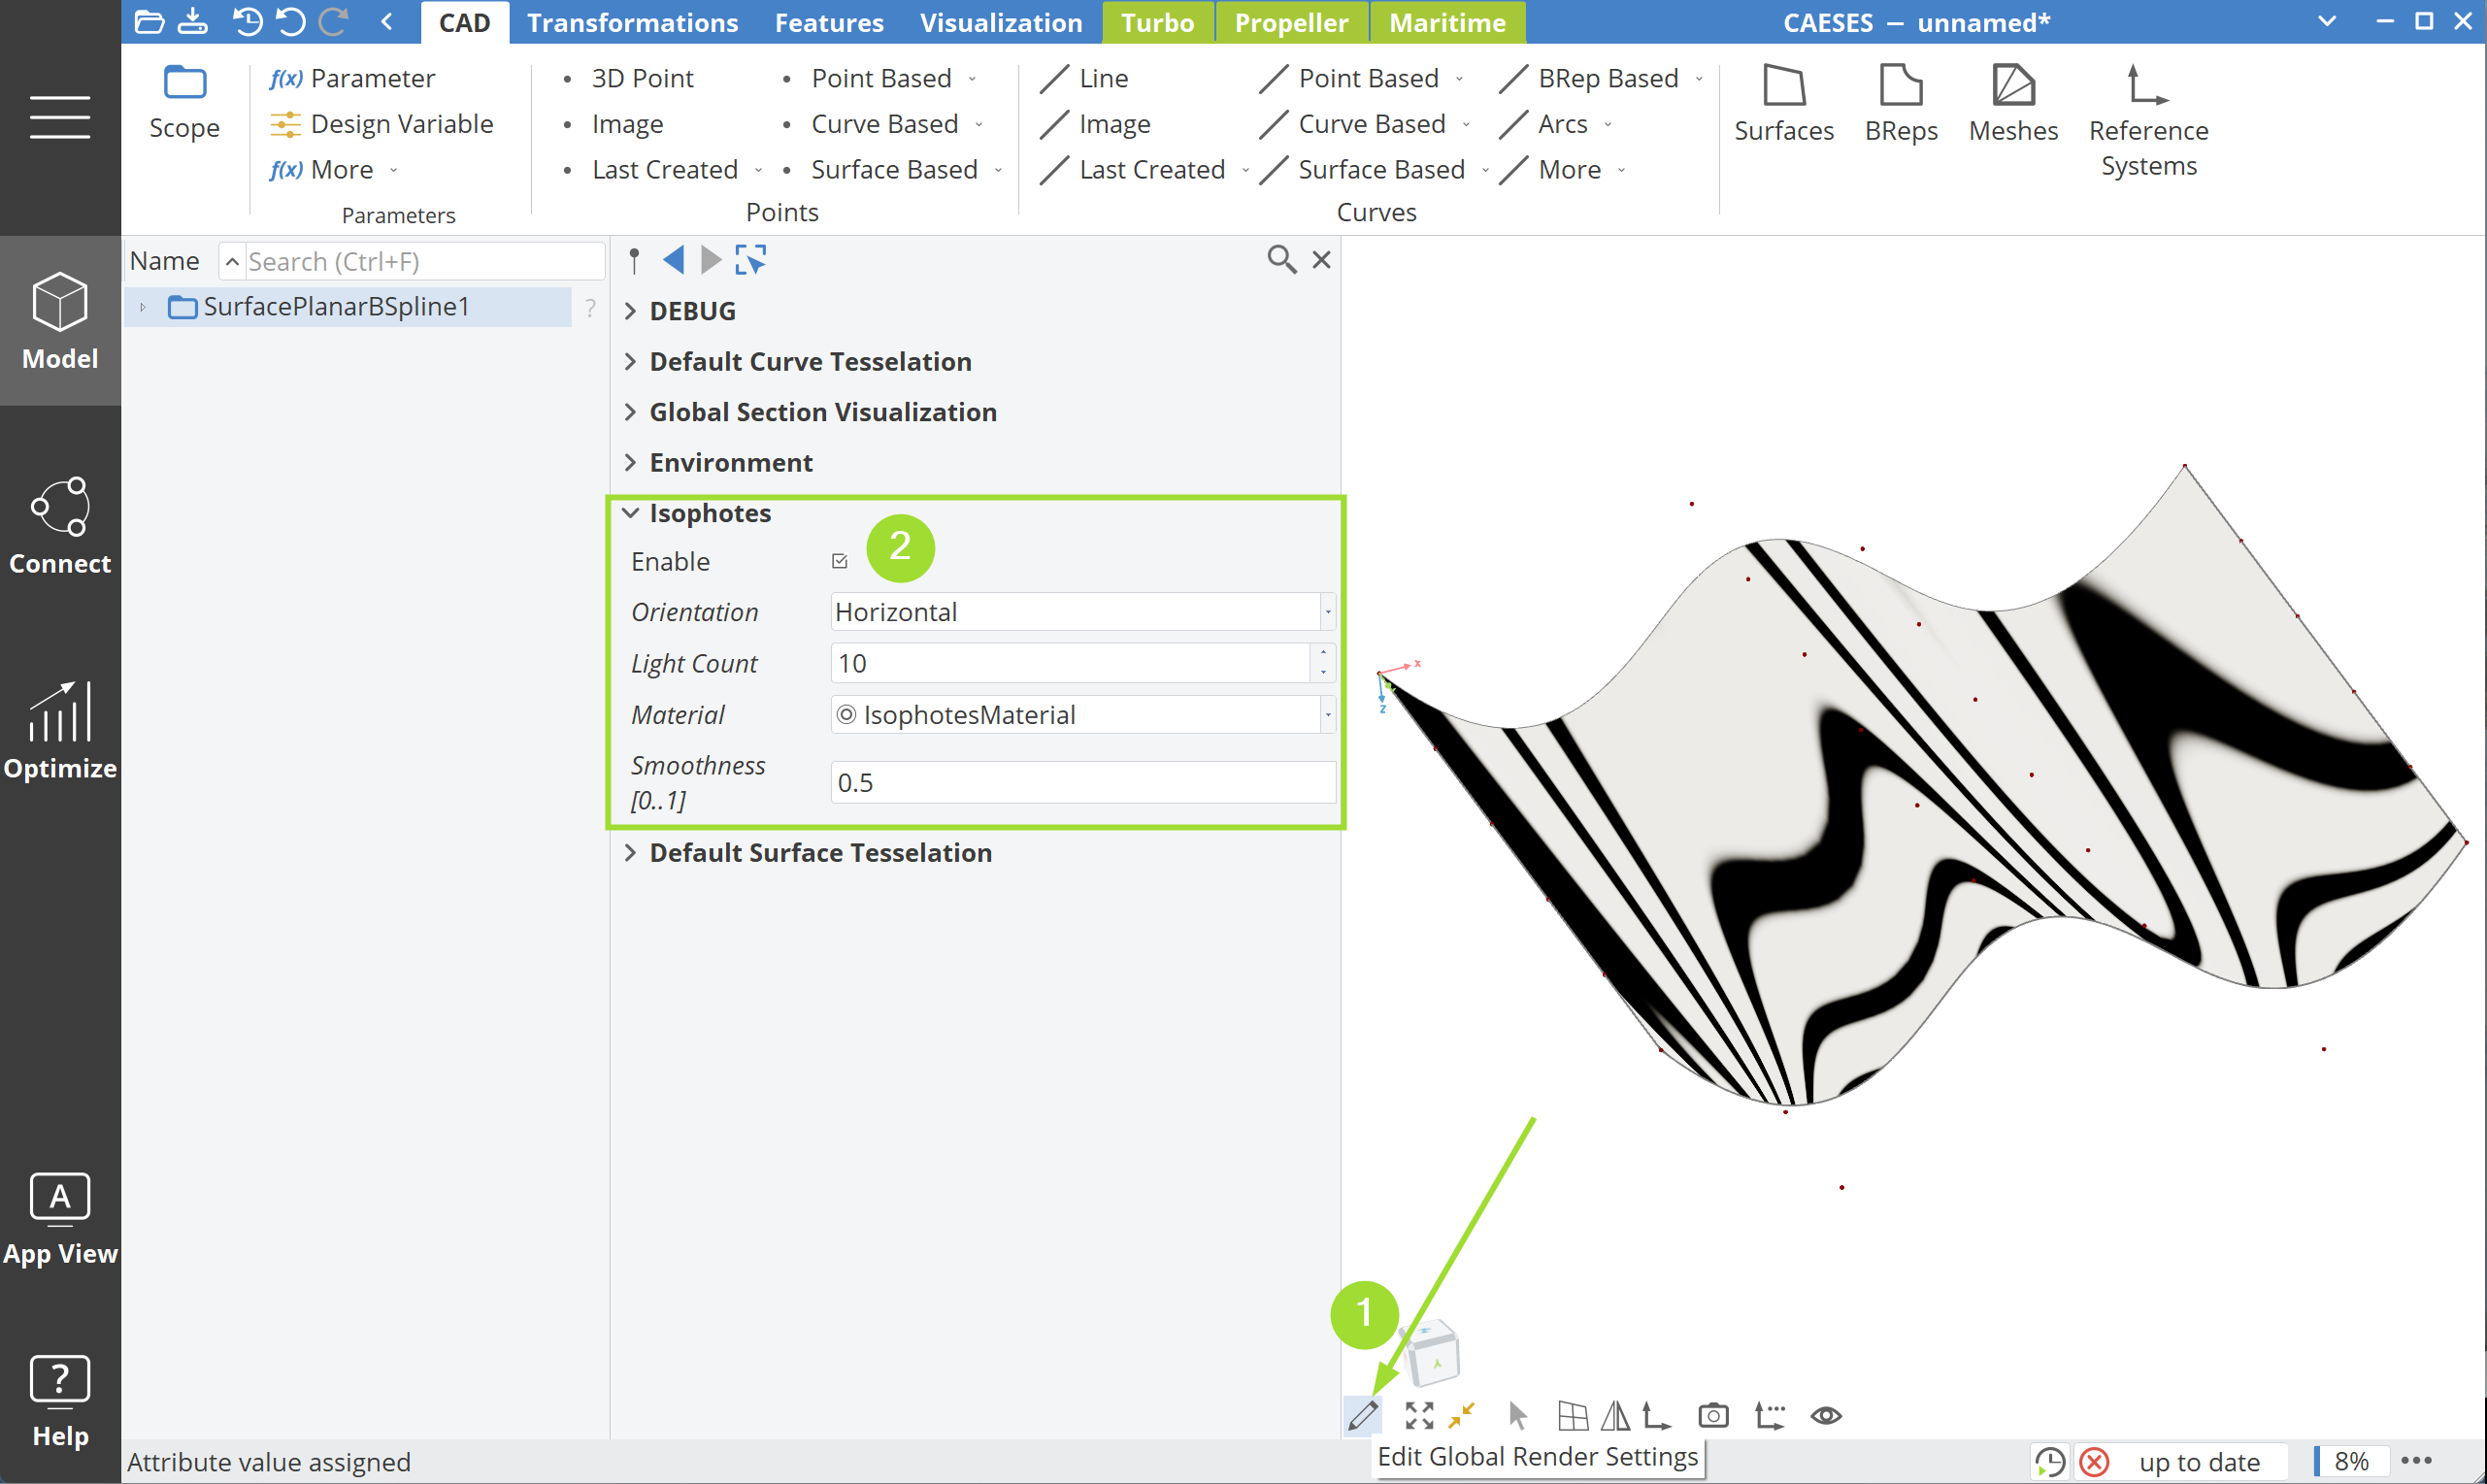The width and height of the screenshot is (2487, 1484).
Task: Click Edit Global Render Settings pencil icon
Action: click(1363, 1415)
